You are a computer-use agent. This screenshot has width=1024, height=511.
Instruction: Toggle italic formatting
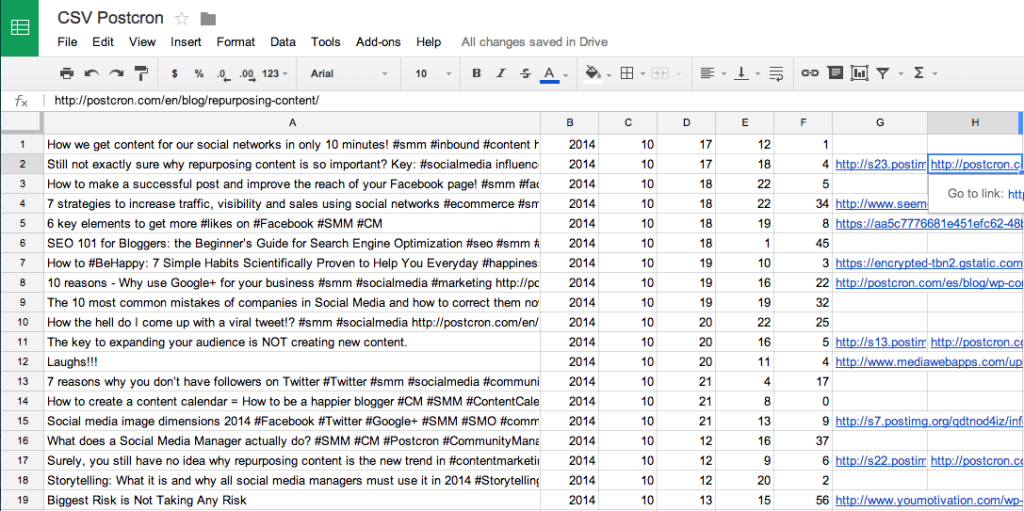[x=501, y=73]
